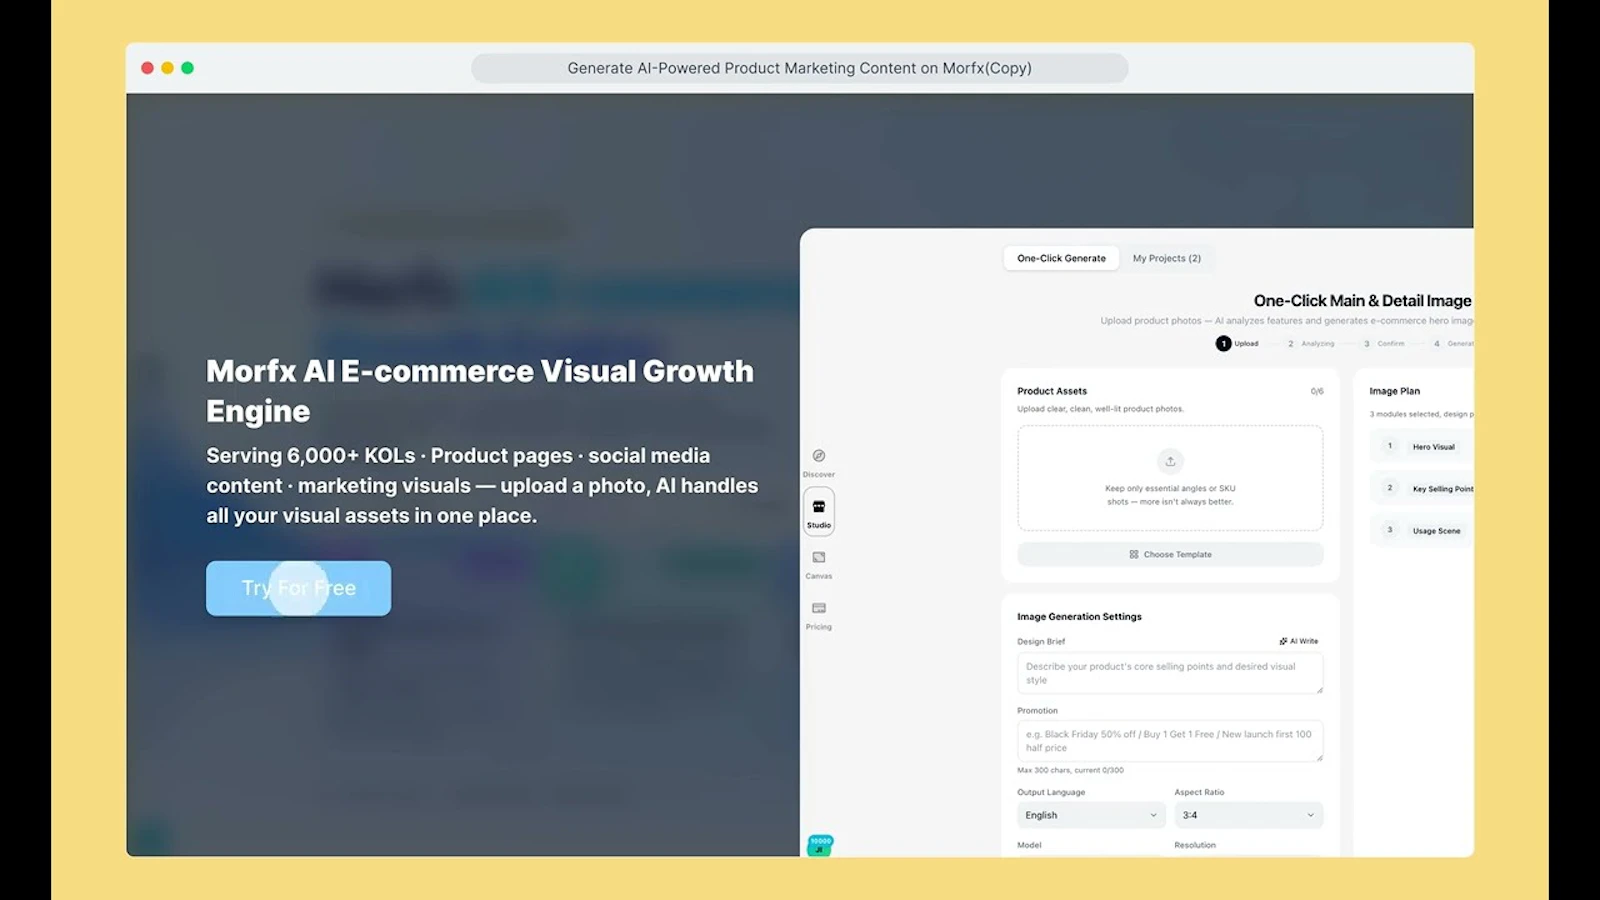
Task: Click the green credits badge at sidebar bottom
Action: [x=820, y=845]
